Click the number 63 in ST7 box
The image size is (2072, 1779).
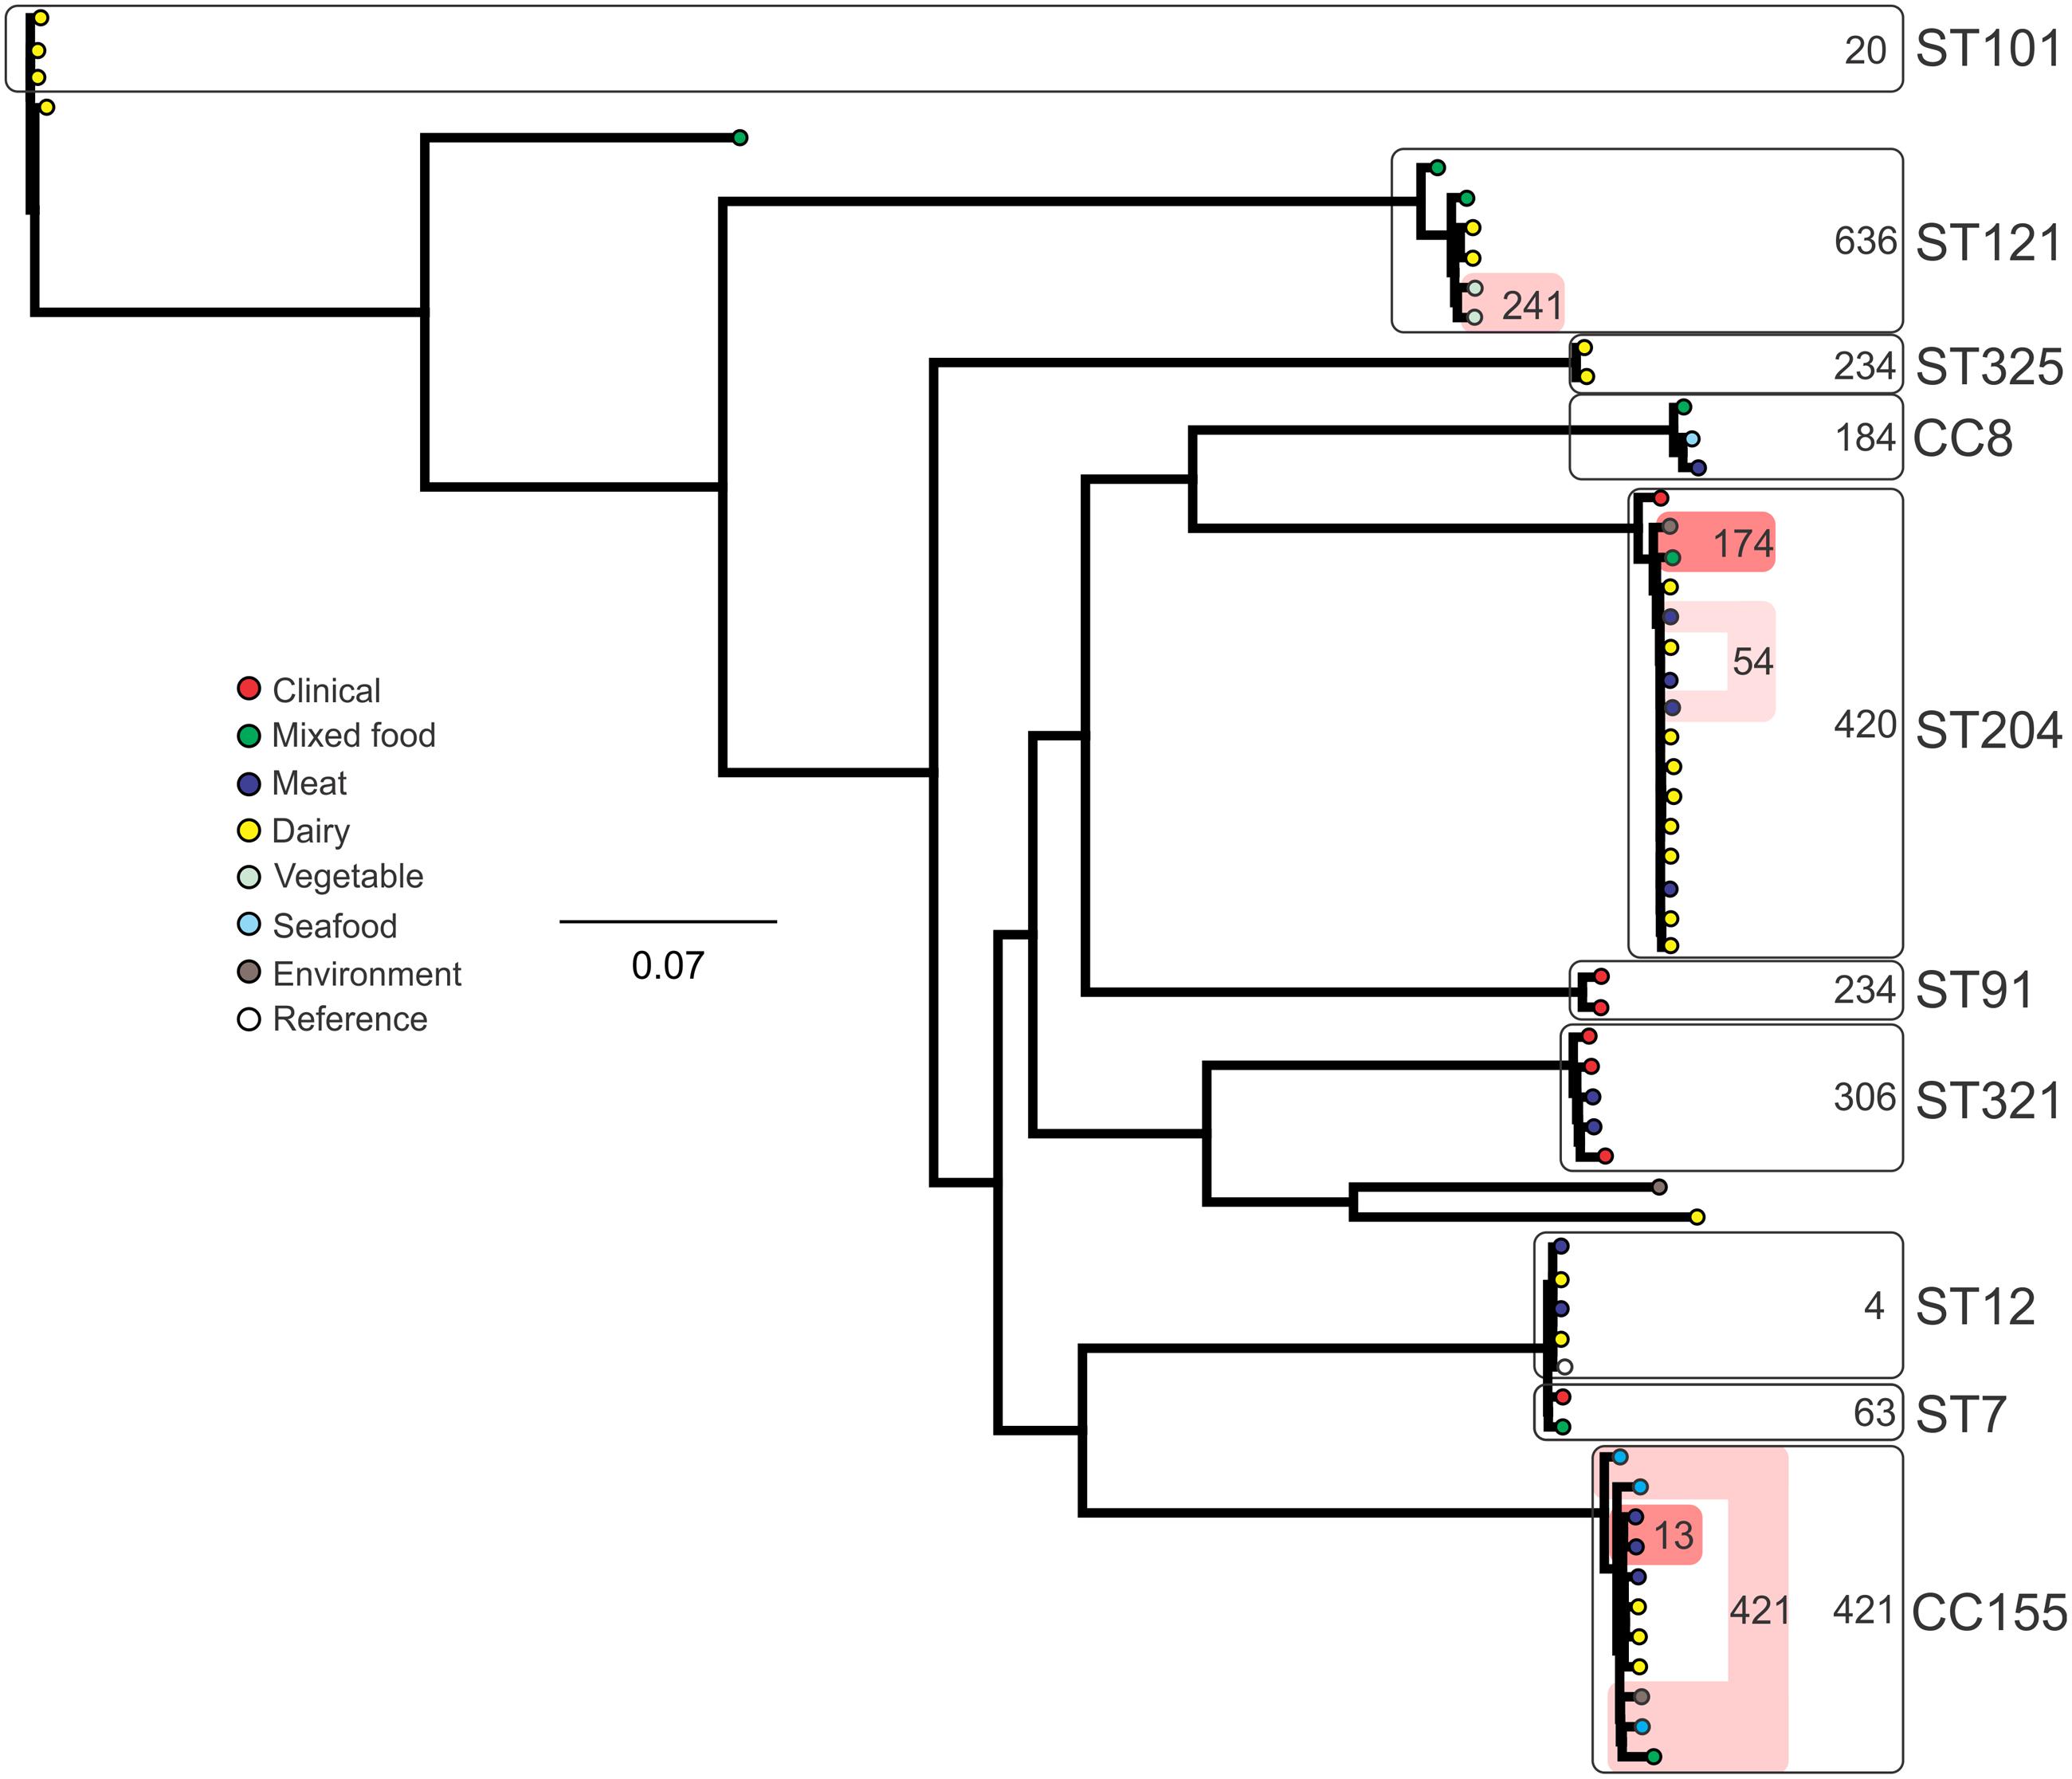pyautogui.click(x=1874, y=1413)
